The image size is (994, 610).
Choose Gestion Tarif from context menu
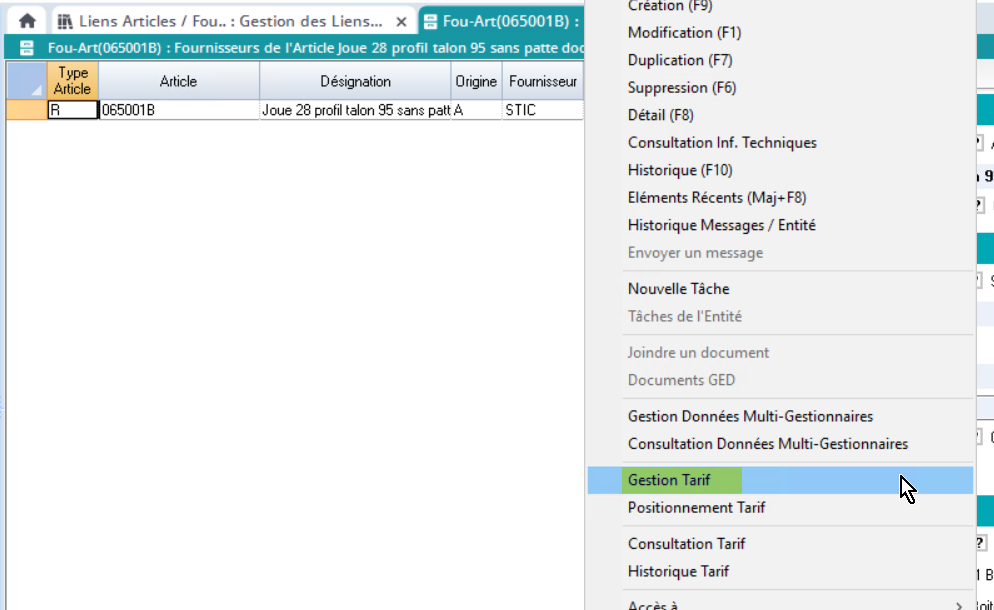669,480
